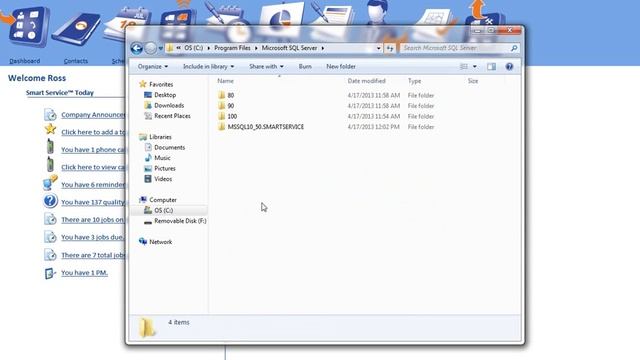Change view with the view icon

click(x=464, y=67)
